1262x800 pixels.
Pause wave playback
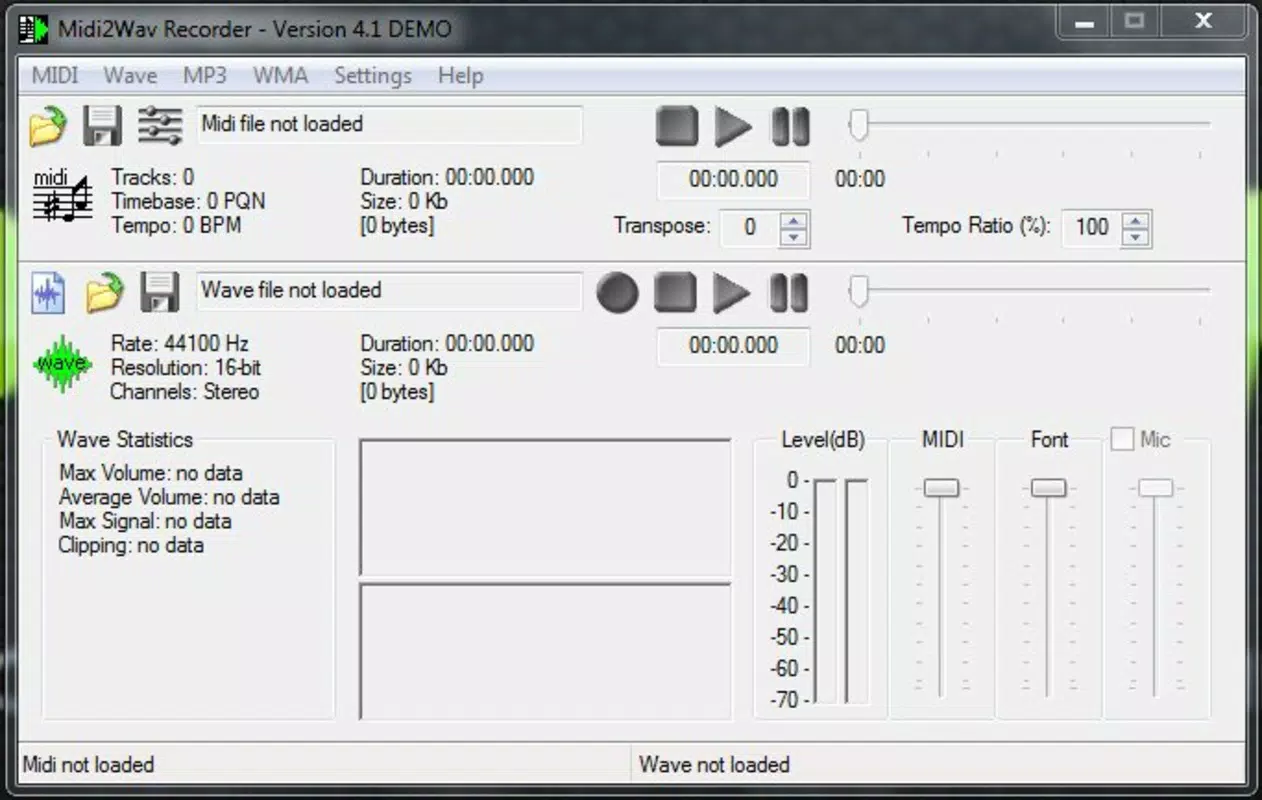789,293
